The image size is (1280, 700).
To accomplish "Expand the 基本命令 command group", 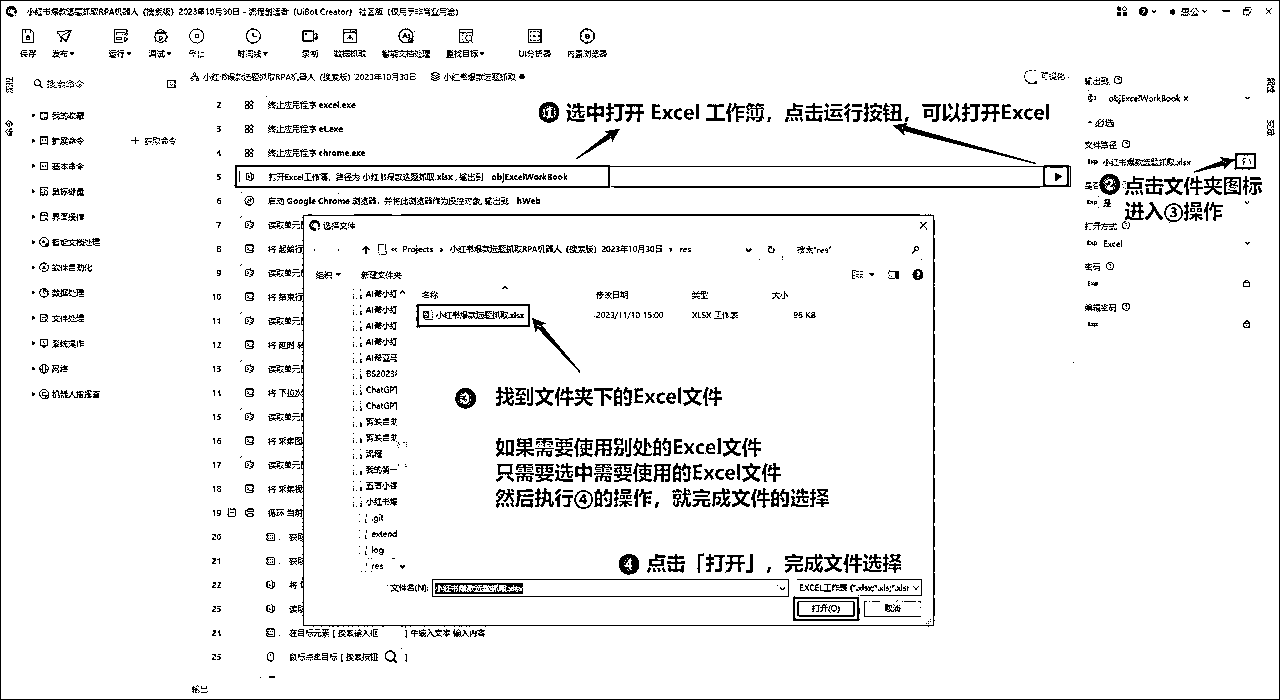I will click(x=33, y=166).
